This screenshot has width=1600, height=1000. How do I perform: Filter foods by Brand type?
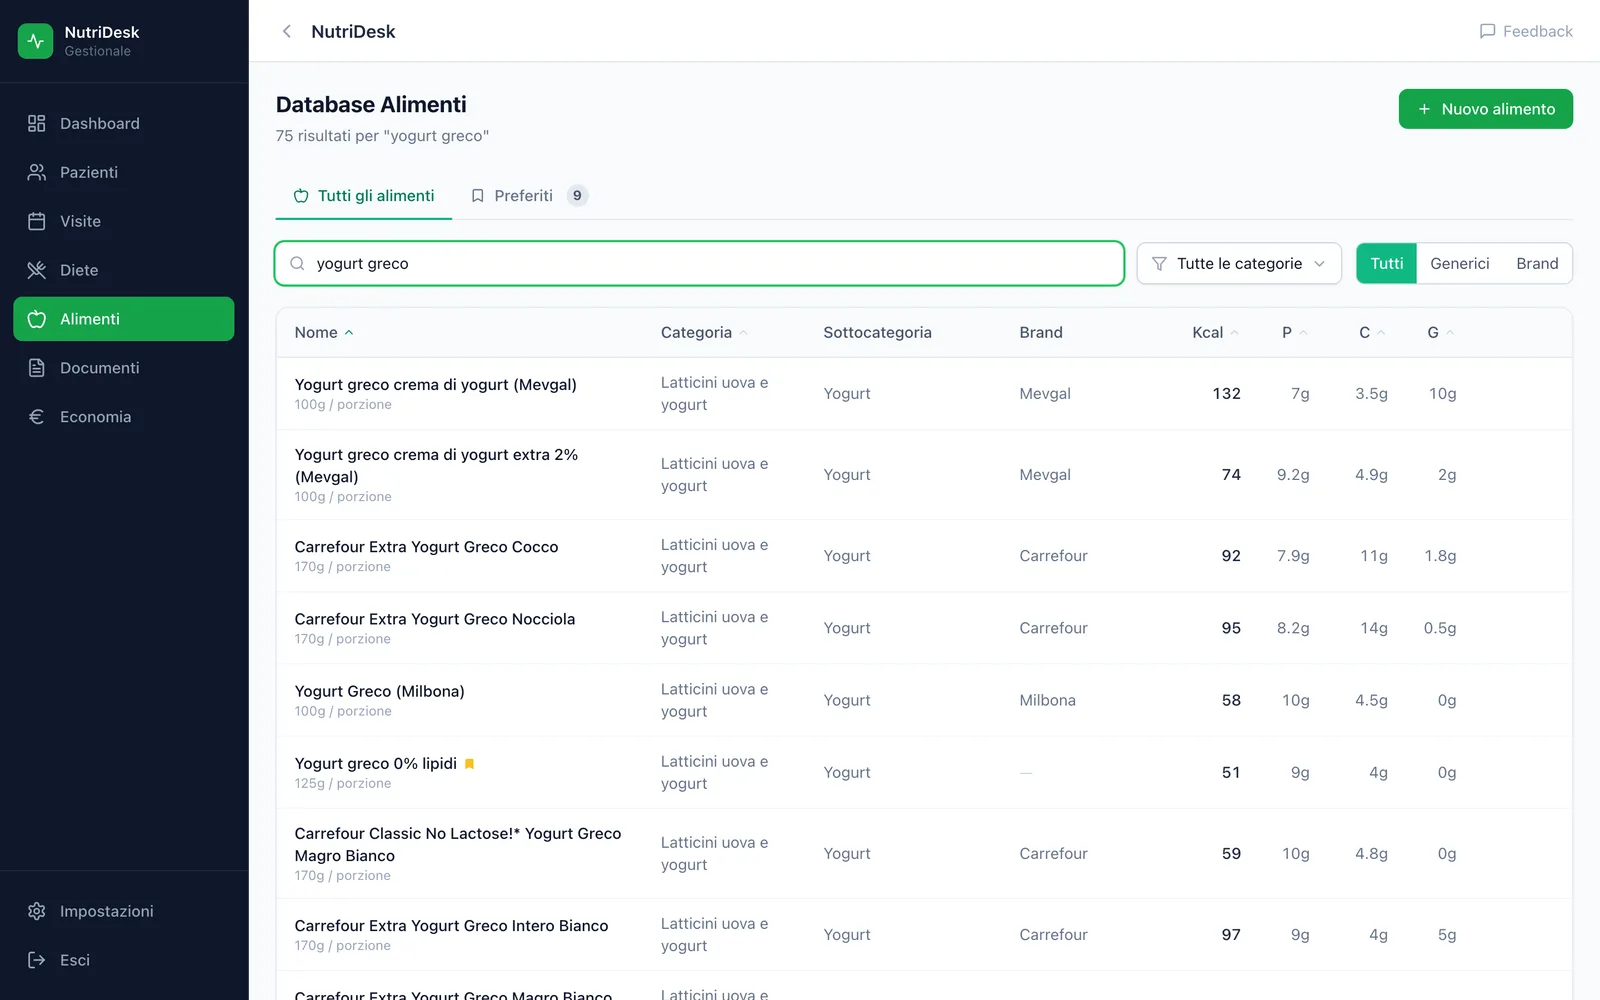[1537, 264]
